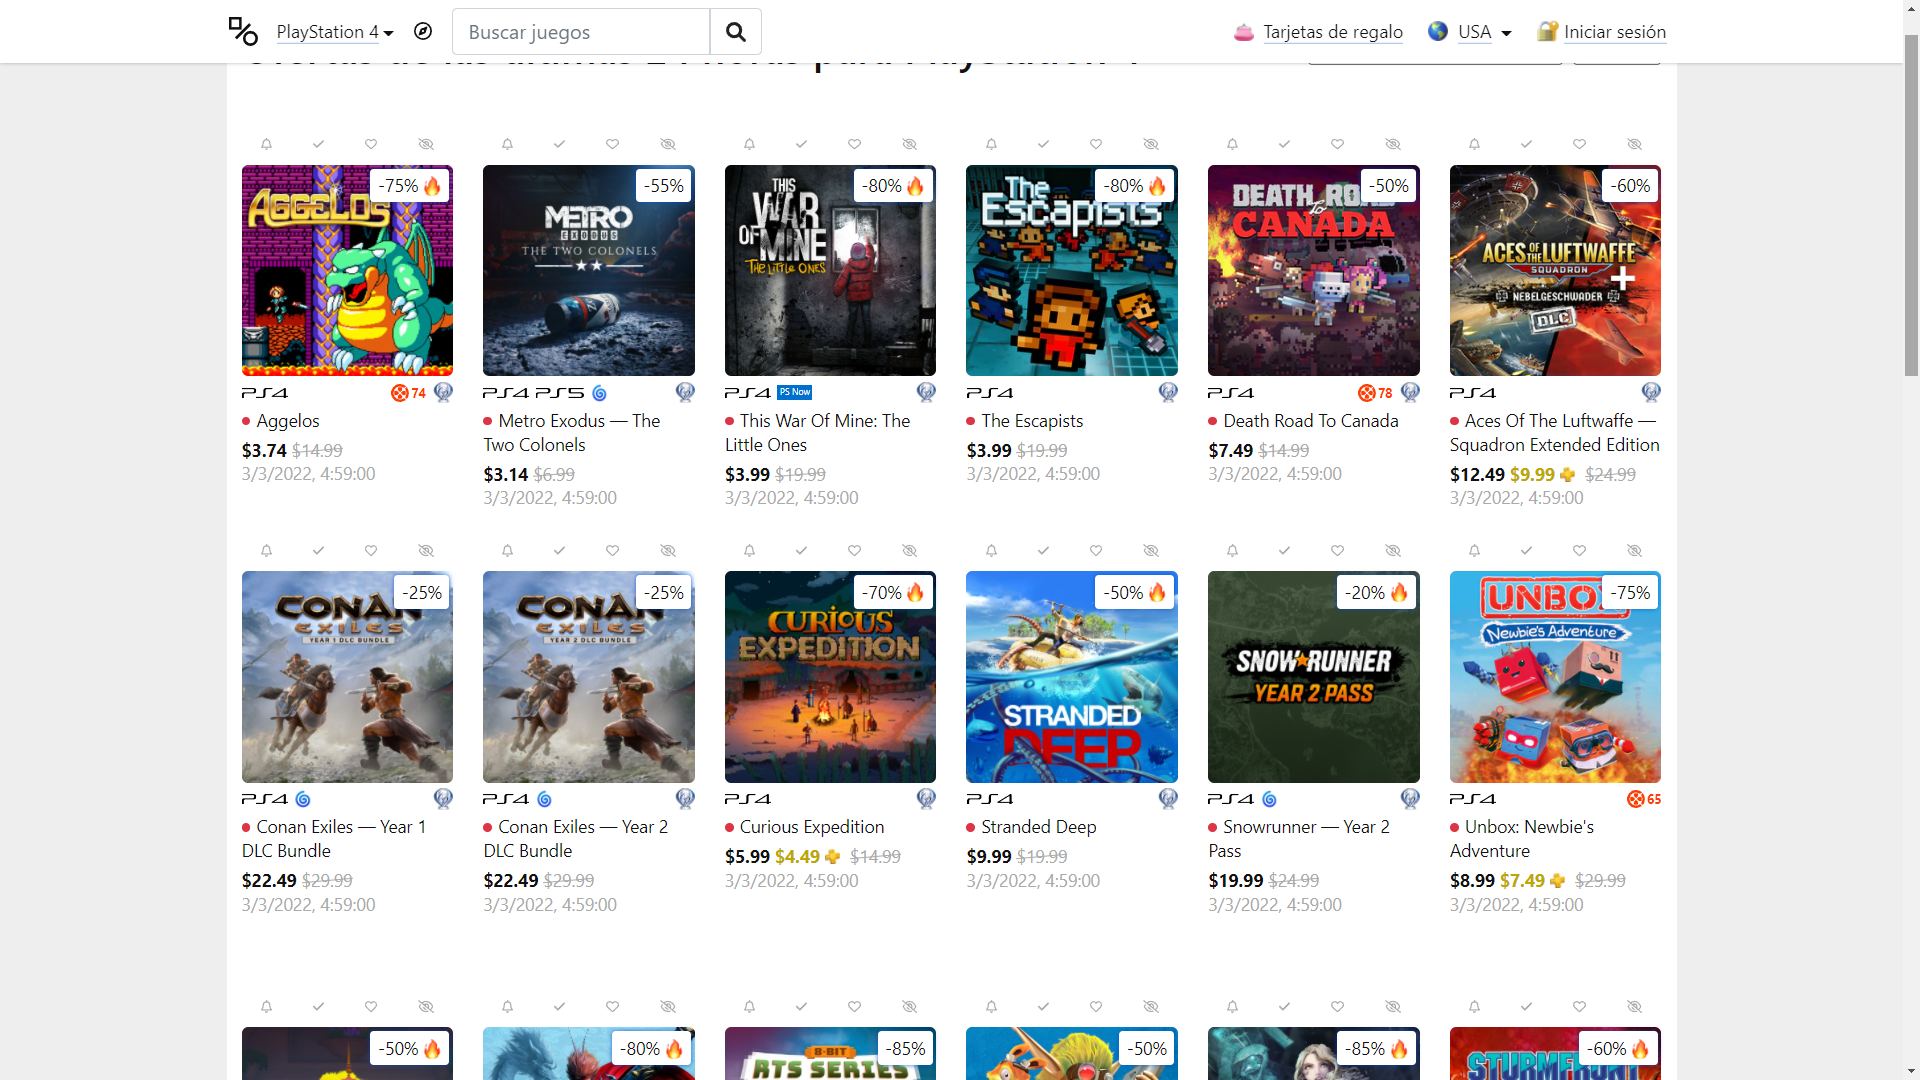Click the percent site logo
The width and height of the screenshot is (1920, 1080).
click(x=243, y=32)
